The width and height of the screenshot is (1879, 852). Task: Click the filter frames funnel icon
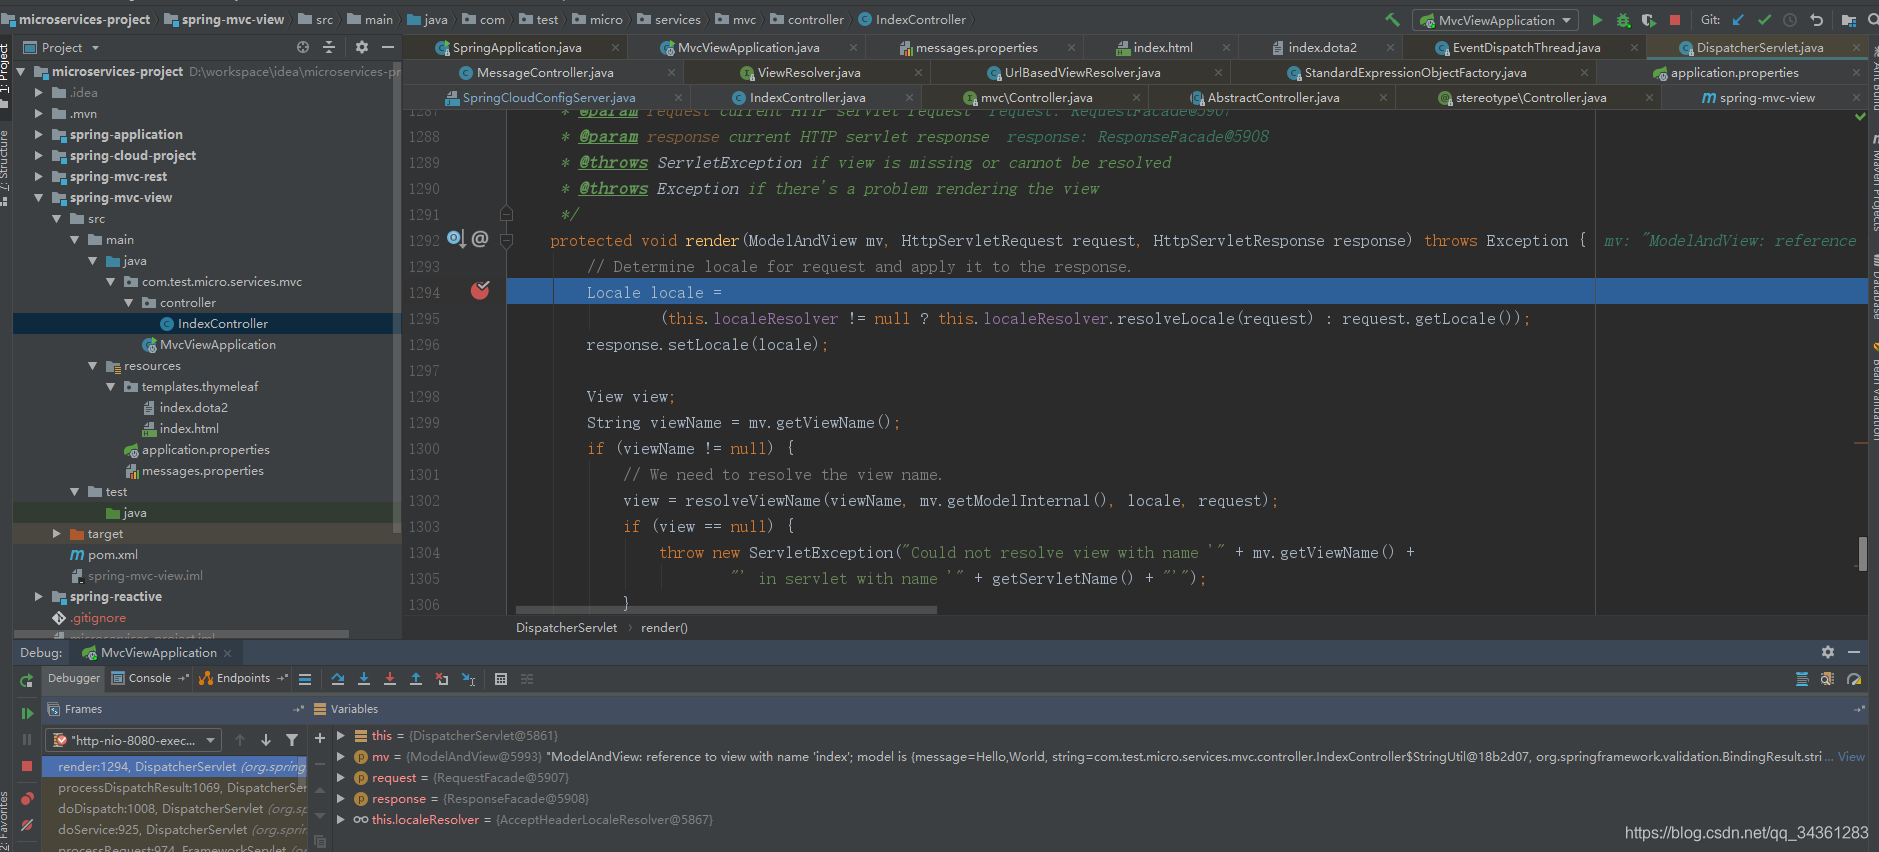click(292, 740)
